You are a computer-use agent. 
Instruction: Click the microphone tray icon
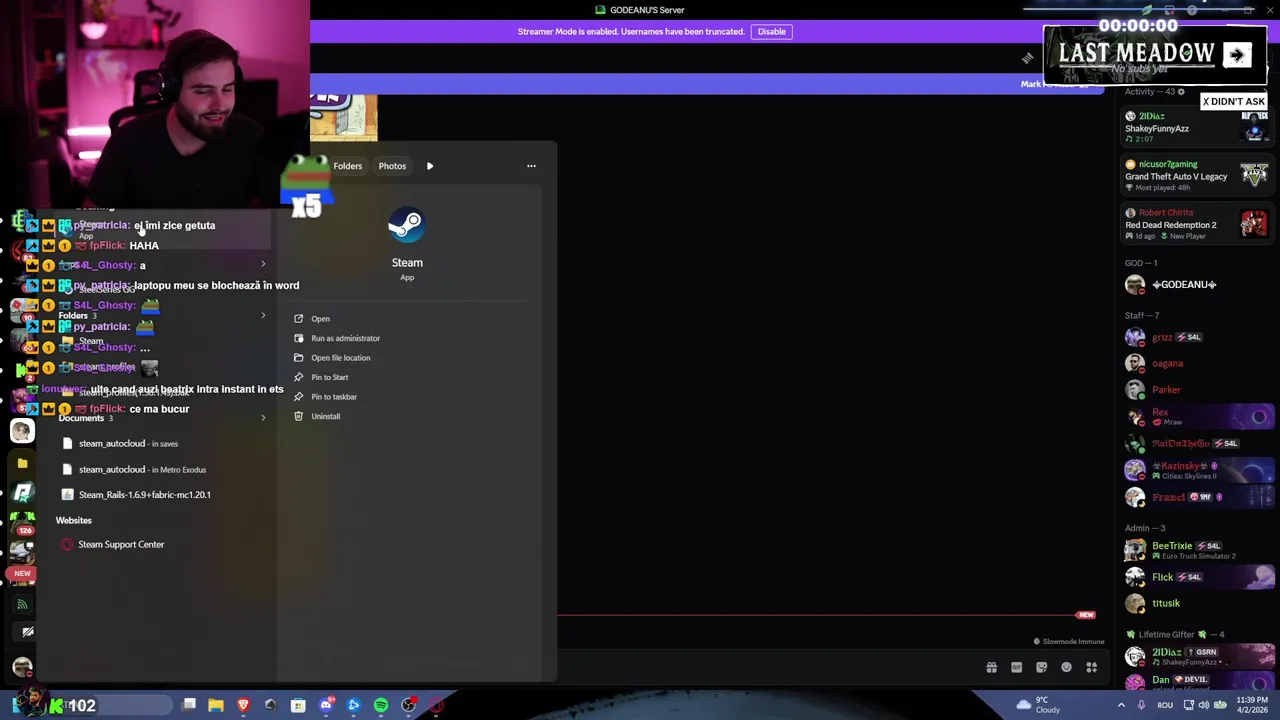[1141, 706]
